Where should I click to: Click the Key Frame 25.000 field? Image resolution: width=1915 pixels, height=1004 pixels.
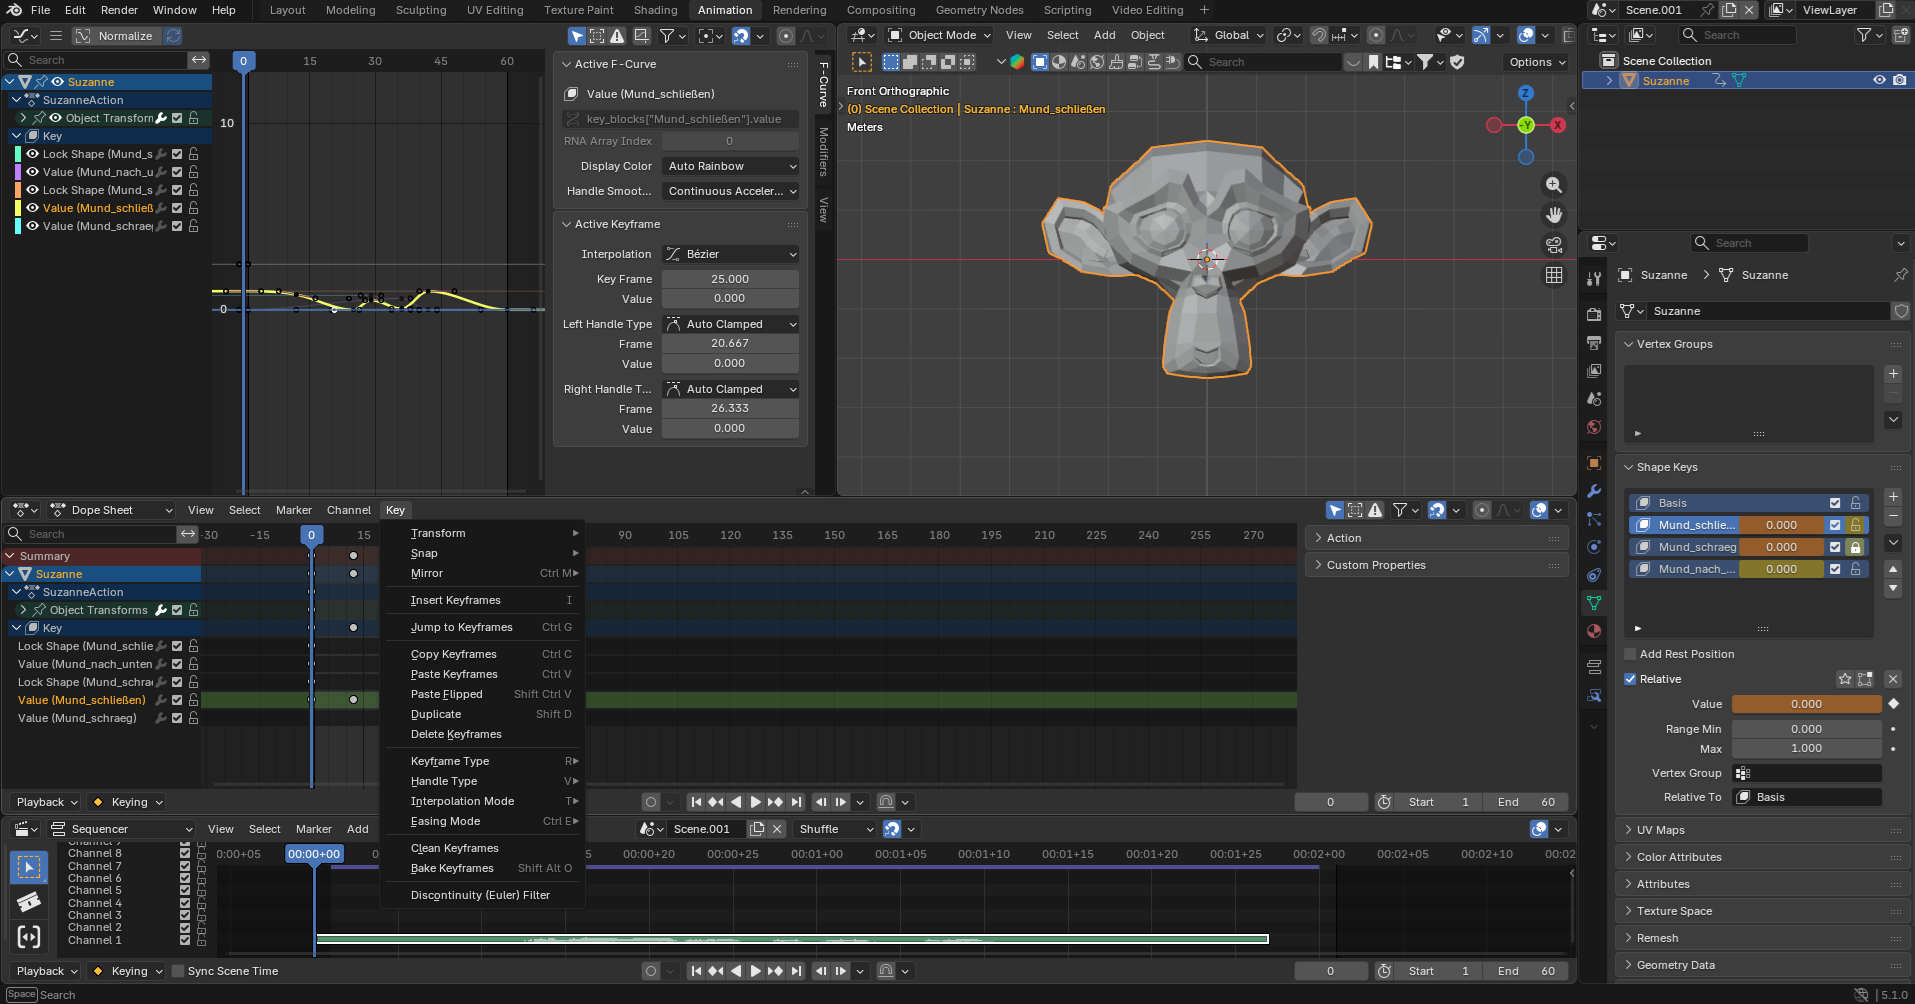point(730,279)
